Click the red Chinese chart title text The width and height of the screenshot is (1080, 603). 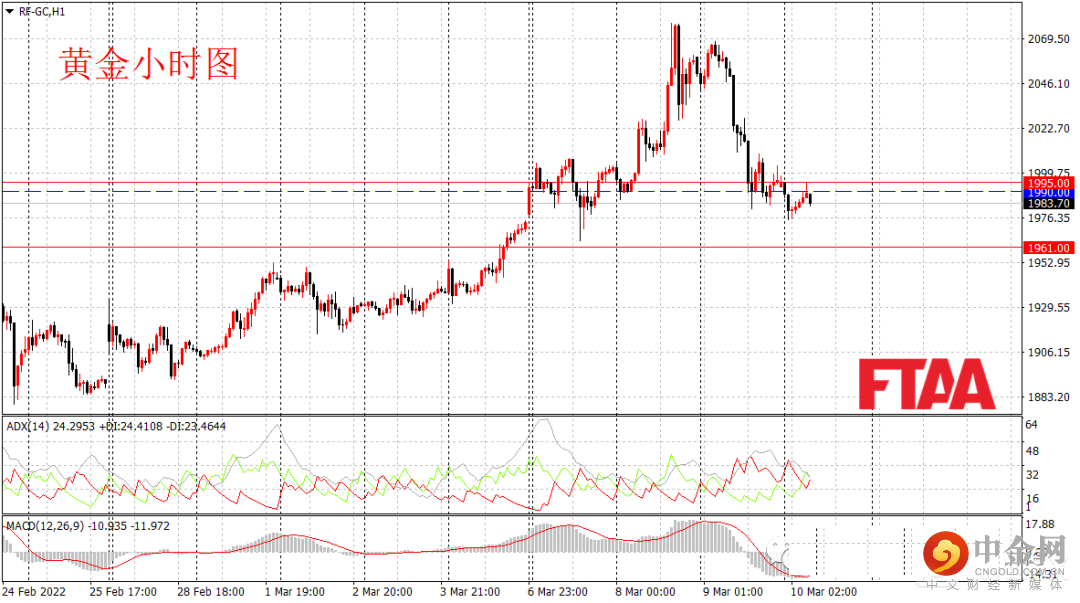[149, 64]
